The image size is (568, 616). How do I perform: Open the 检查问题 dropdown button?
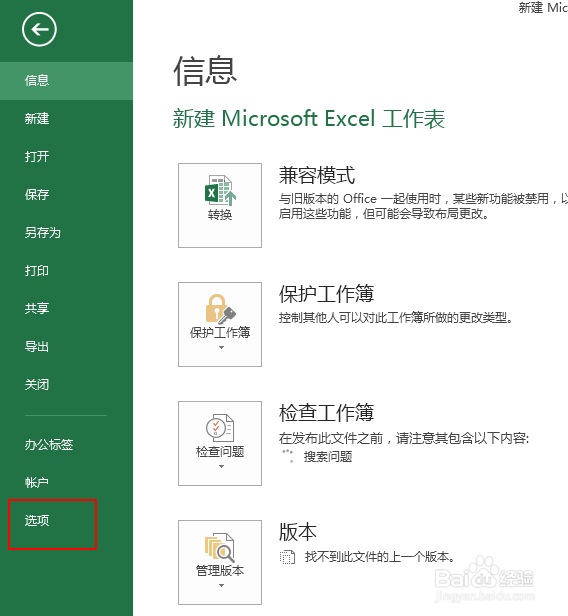click(x=220, y=444)
